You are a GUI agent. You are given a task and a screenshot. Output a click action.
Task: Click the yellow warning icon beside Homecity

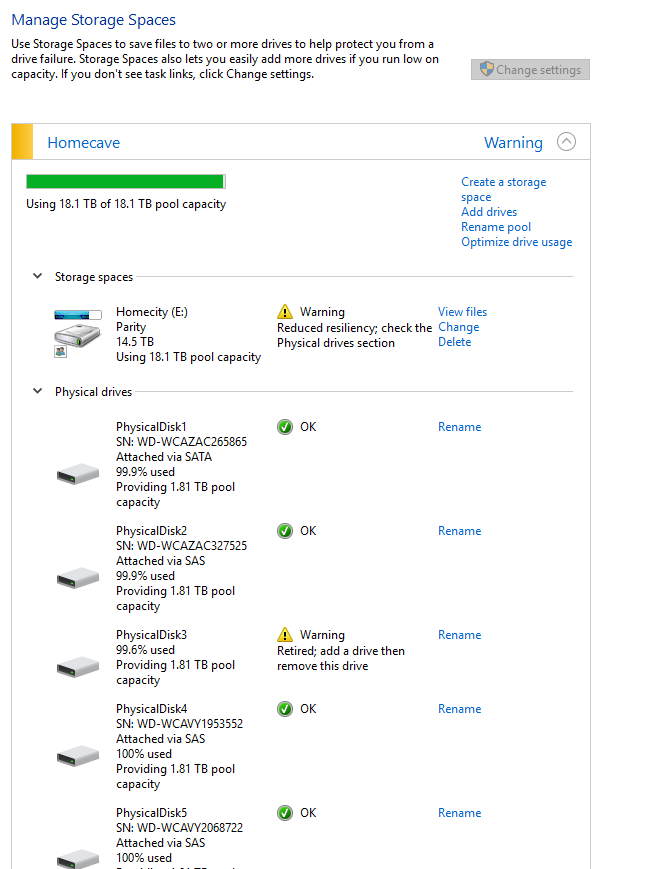pos(285,312)
